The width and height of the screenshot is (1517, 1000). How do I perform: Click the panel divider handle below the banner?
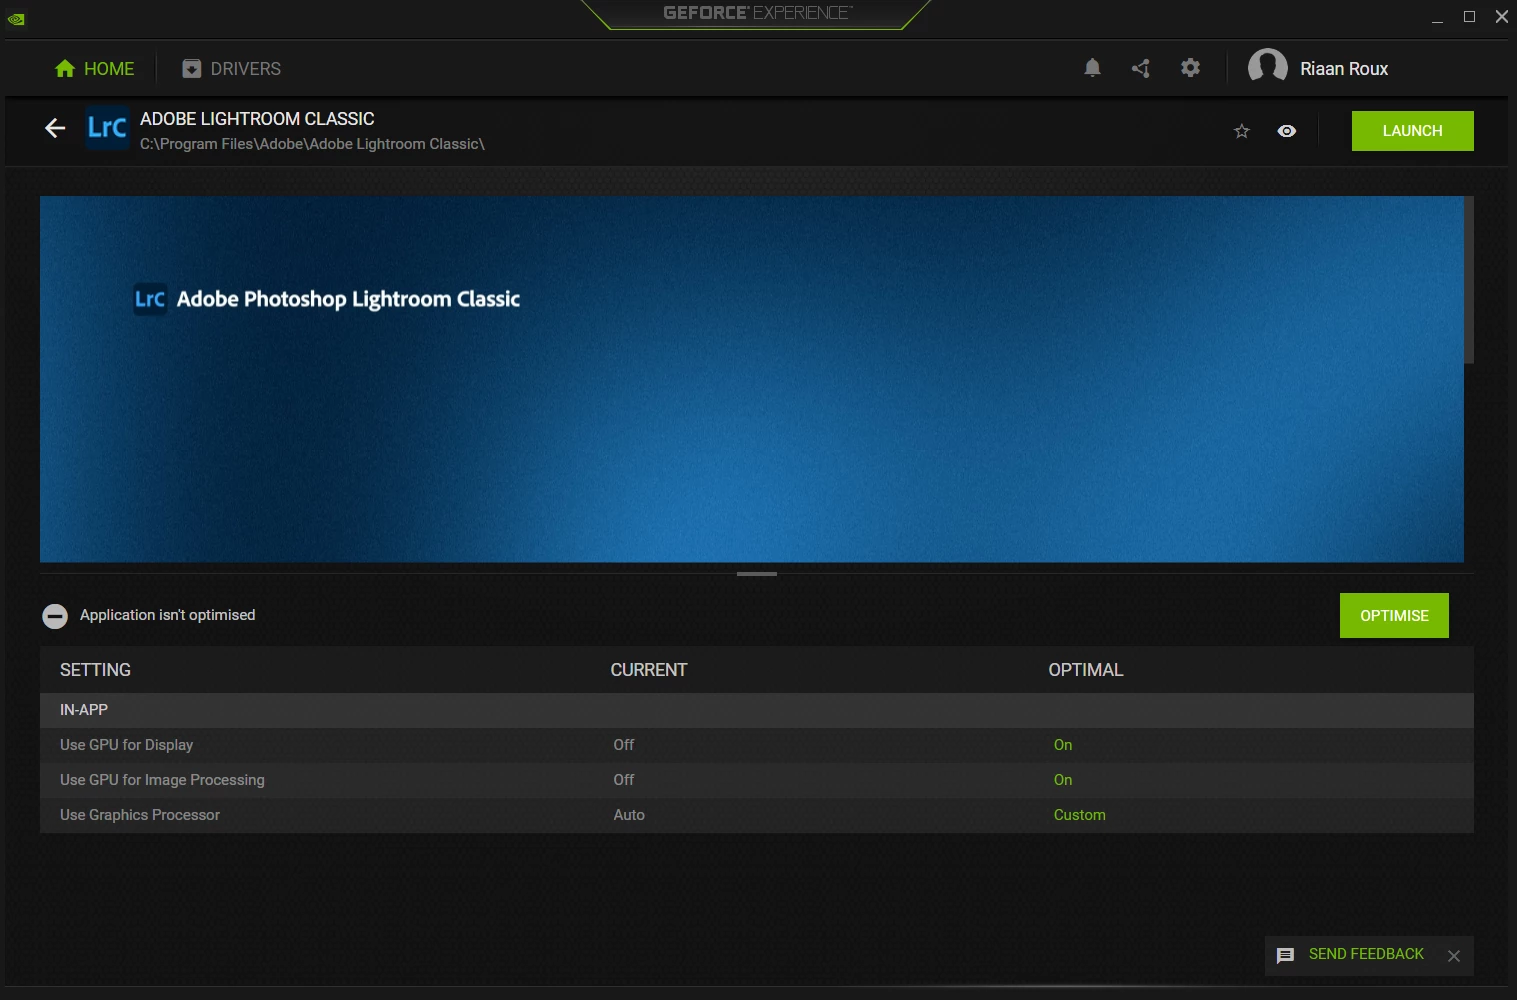pos(757,574)
